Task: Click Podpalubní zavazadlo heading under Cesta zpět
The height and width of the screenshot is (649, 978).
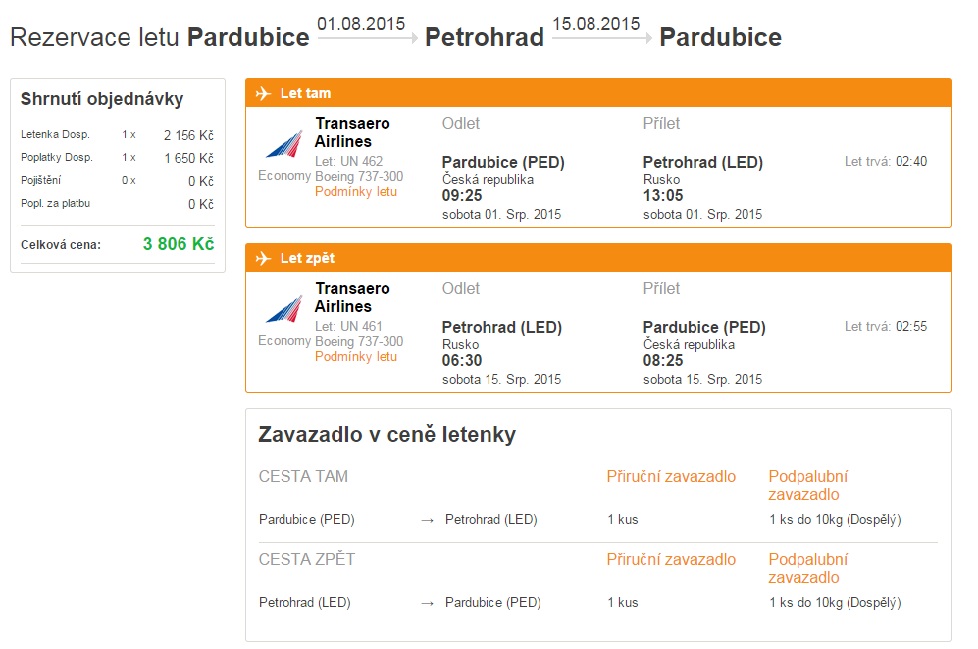Action: click(x=808, y=569)
